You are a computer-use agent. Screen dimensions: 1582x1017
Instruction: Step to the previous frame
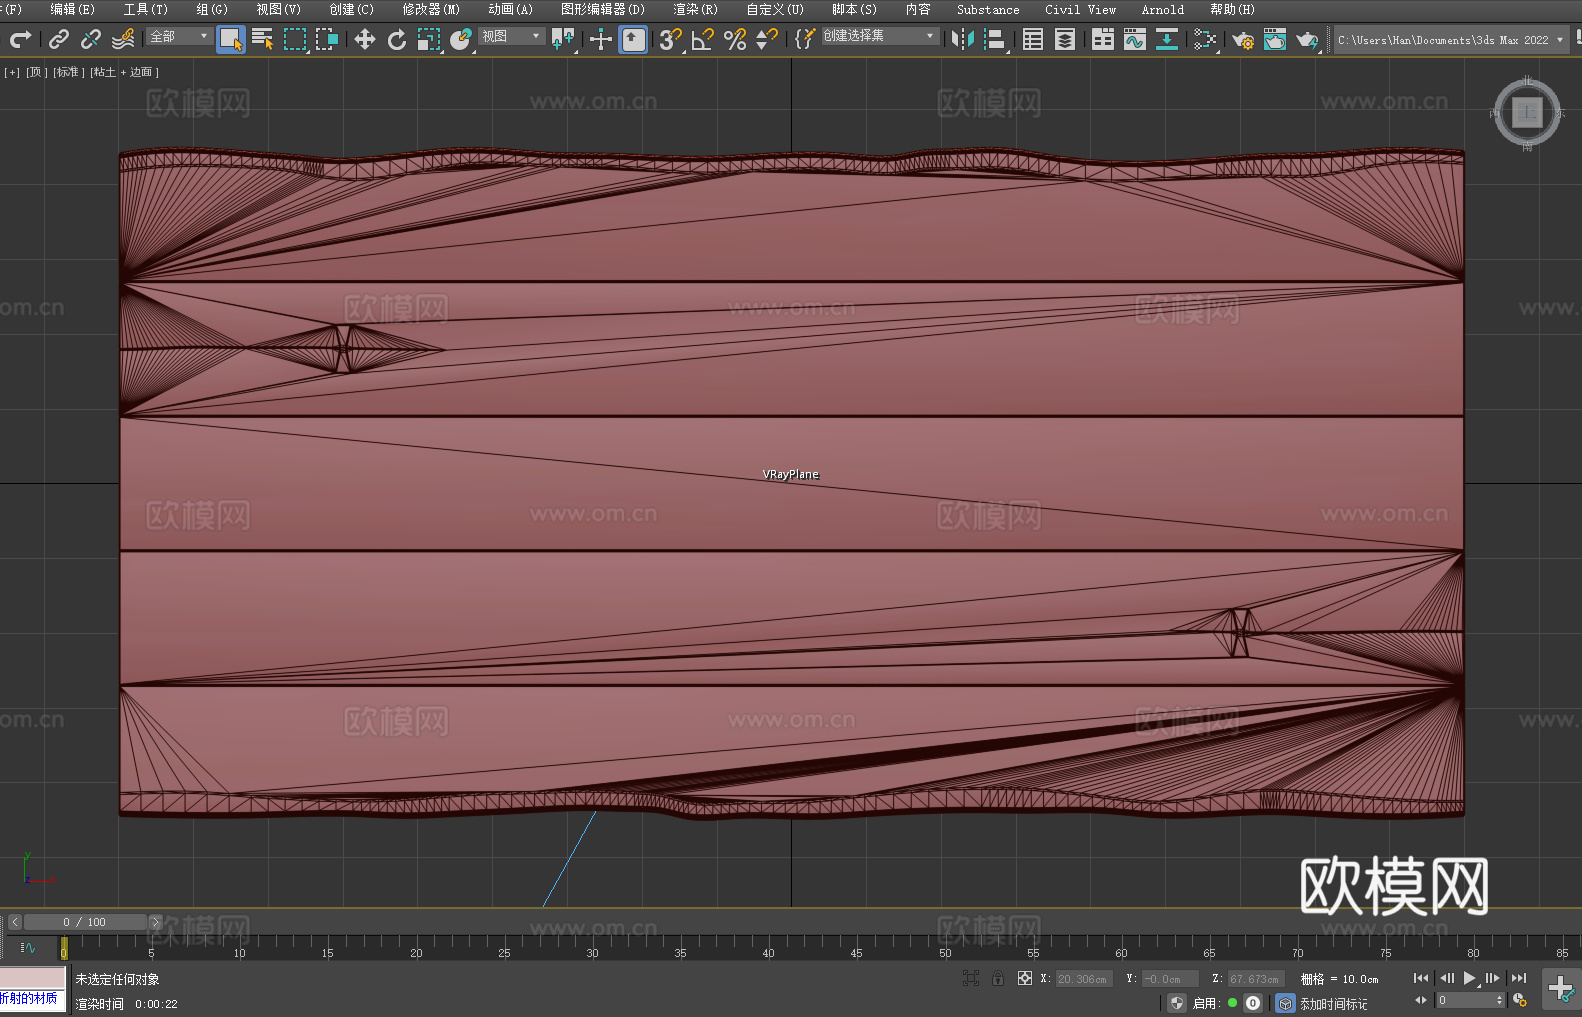(x=1446, y=978)
